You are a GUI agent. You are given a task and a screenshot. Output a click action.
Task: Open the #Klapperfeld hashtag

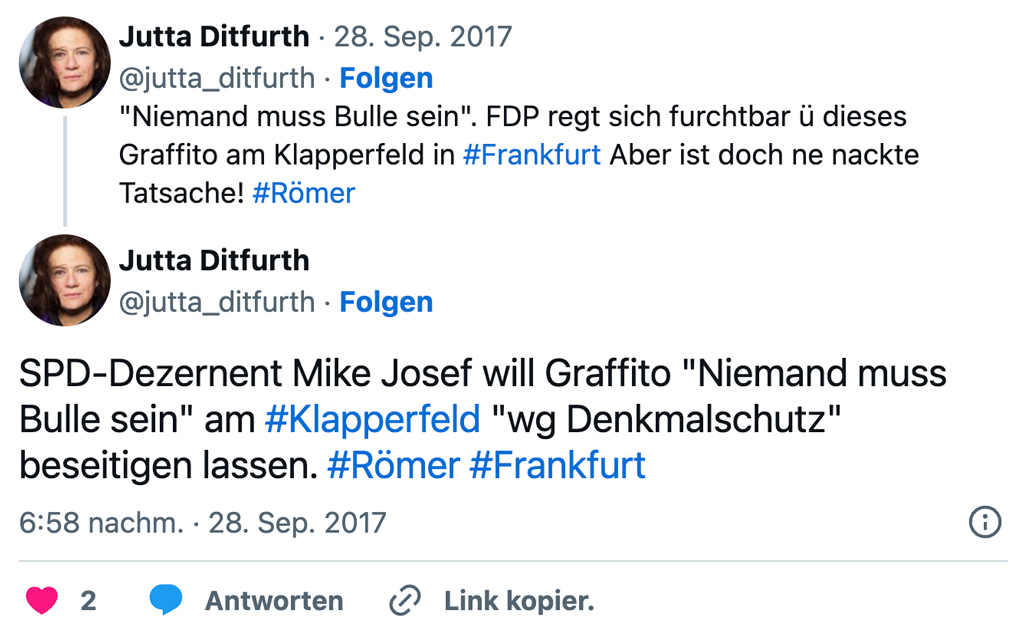(372, 419)
